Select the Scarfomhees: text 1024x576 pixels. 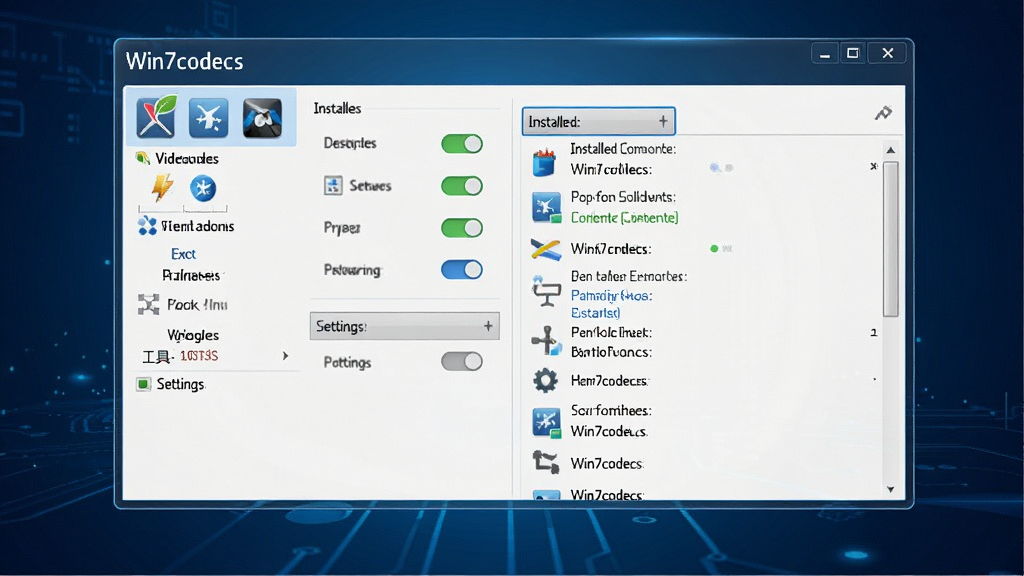(x=611, y=411)
